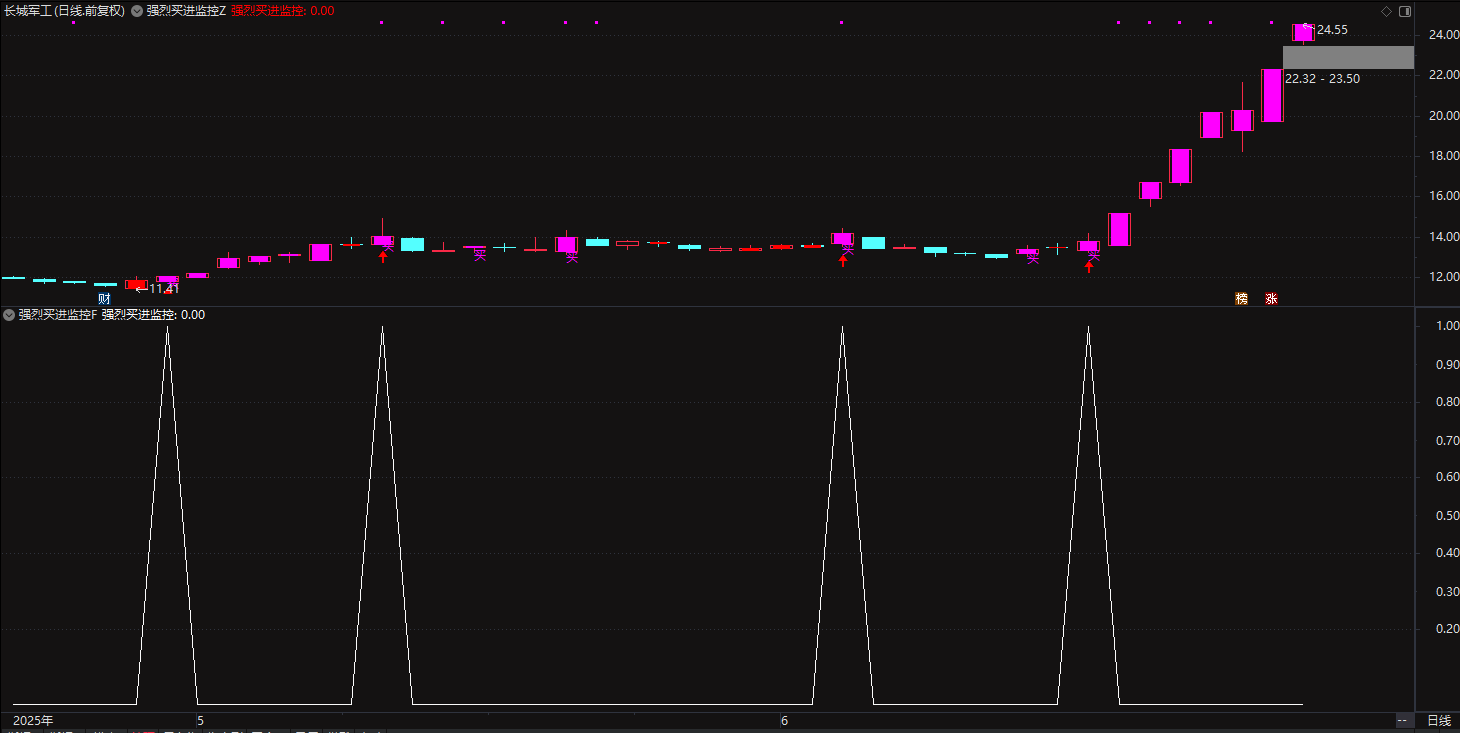The height and width of the screenshot is (733, 1460).
Task: Open the 强烈买进监控F indicator dropdown arrow
Action: tap(9, 314)
